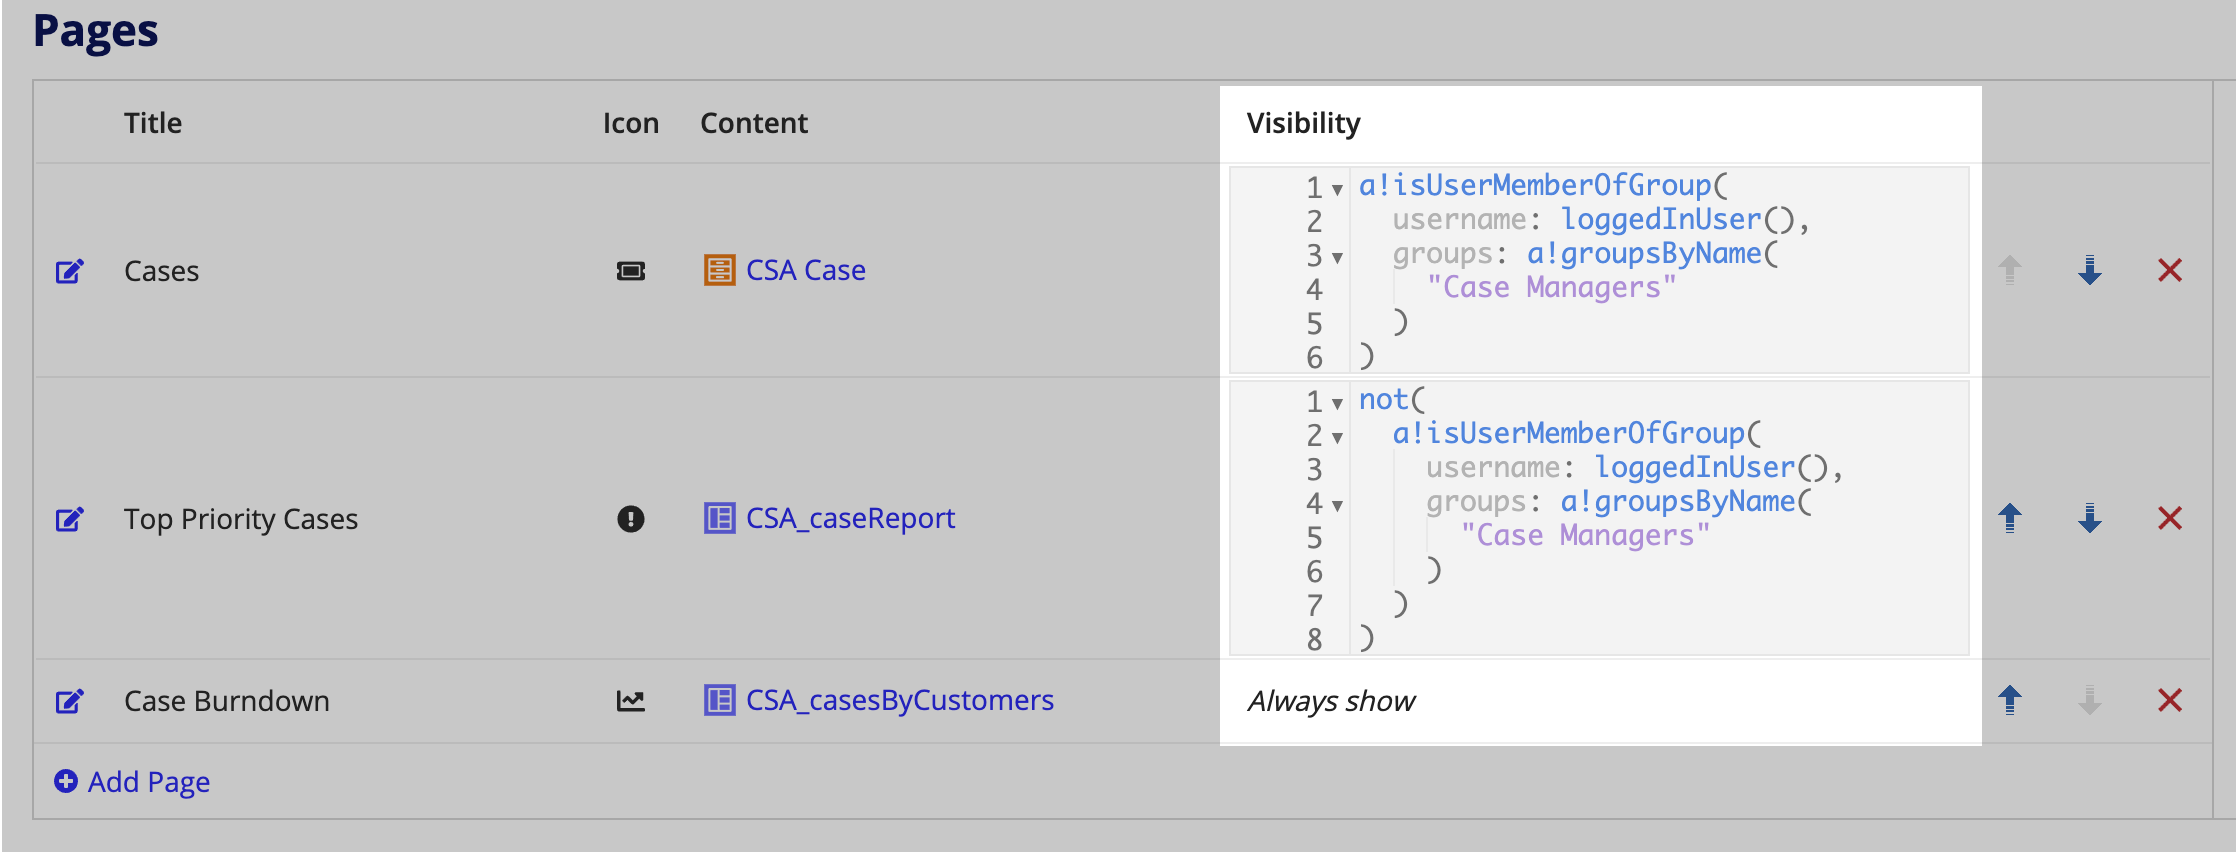Edit the Cases page row
Viewport: 2236px width, 852px height.
pos(69,271)
